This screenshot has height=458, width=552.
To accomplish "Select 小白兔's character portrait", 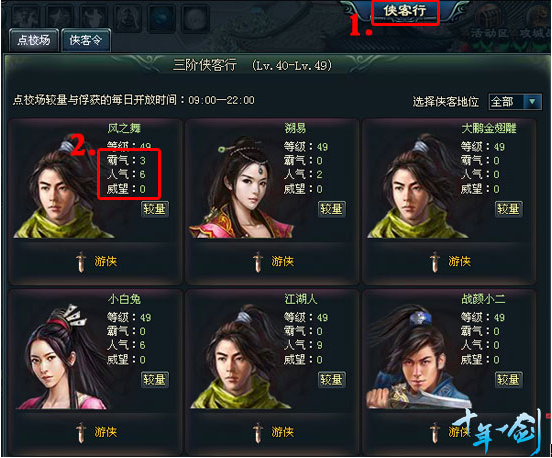I will point(62,357).
